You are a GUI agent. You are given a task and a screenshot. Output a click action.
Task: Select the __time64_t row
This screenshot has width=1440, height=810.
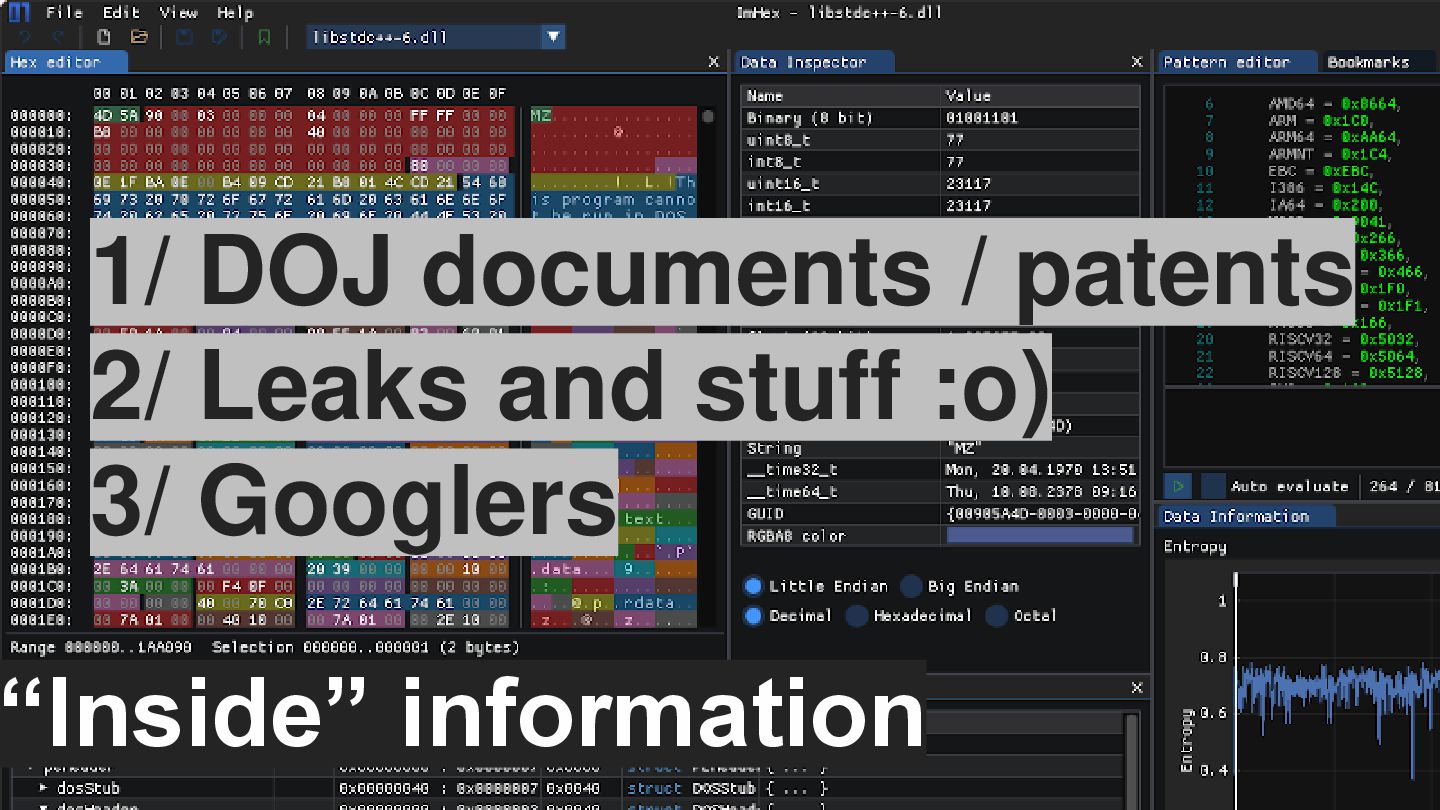pos(941,492)
